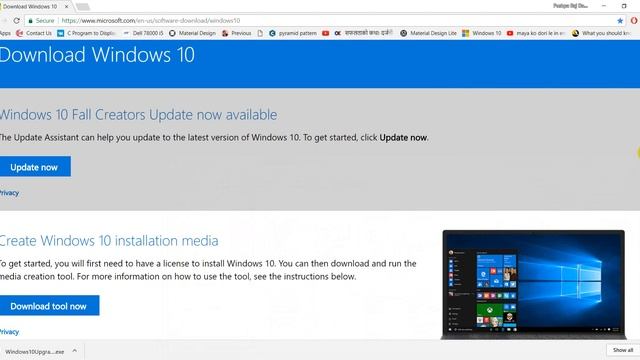The width and height of the screenshot is (640, 360).
Task: Open the downloaded Windows10Upgrade.exe file
Action: pyautogui.click(x=35, y=351)
